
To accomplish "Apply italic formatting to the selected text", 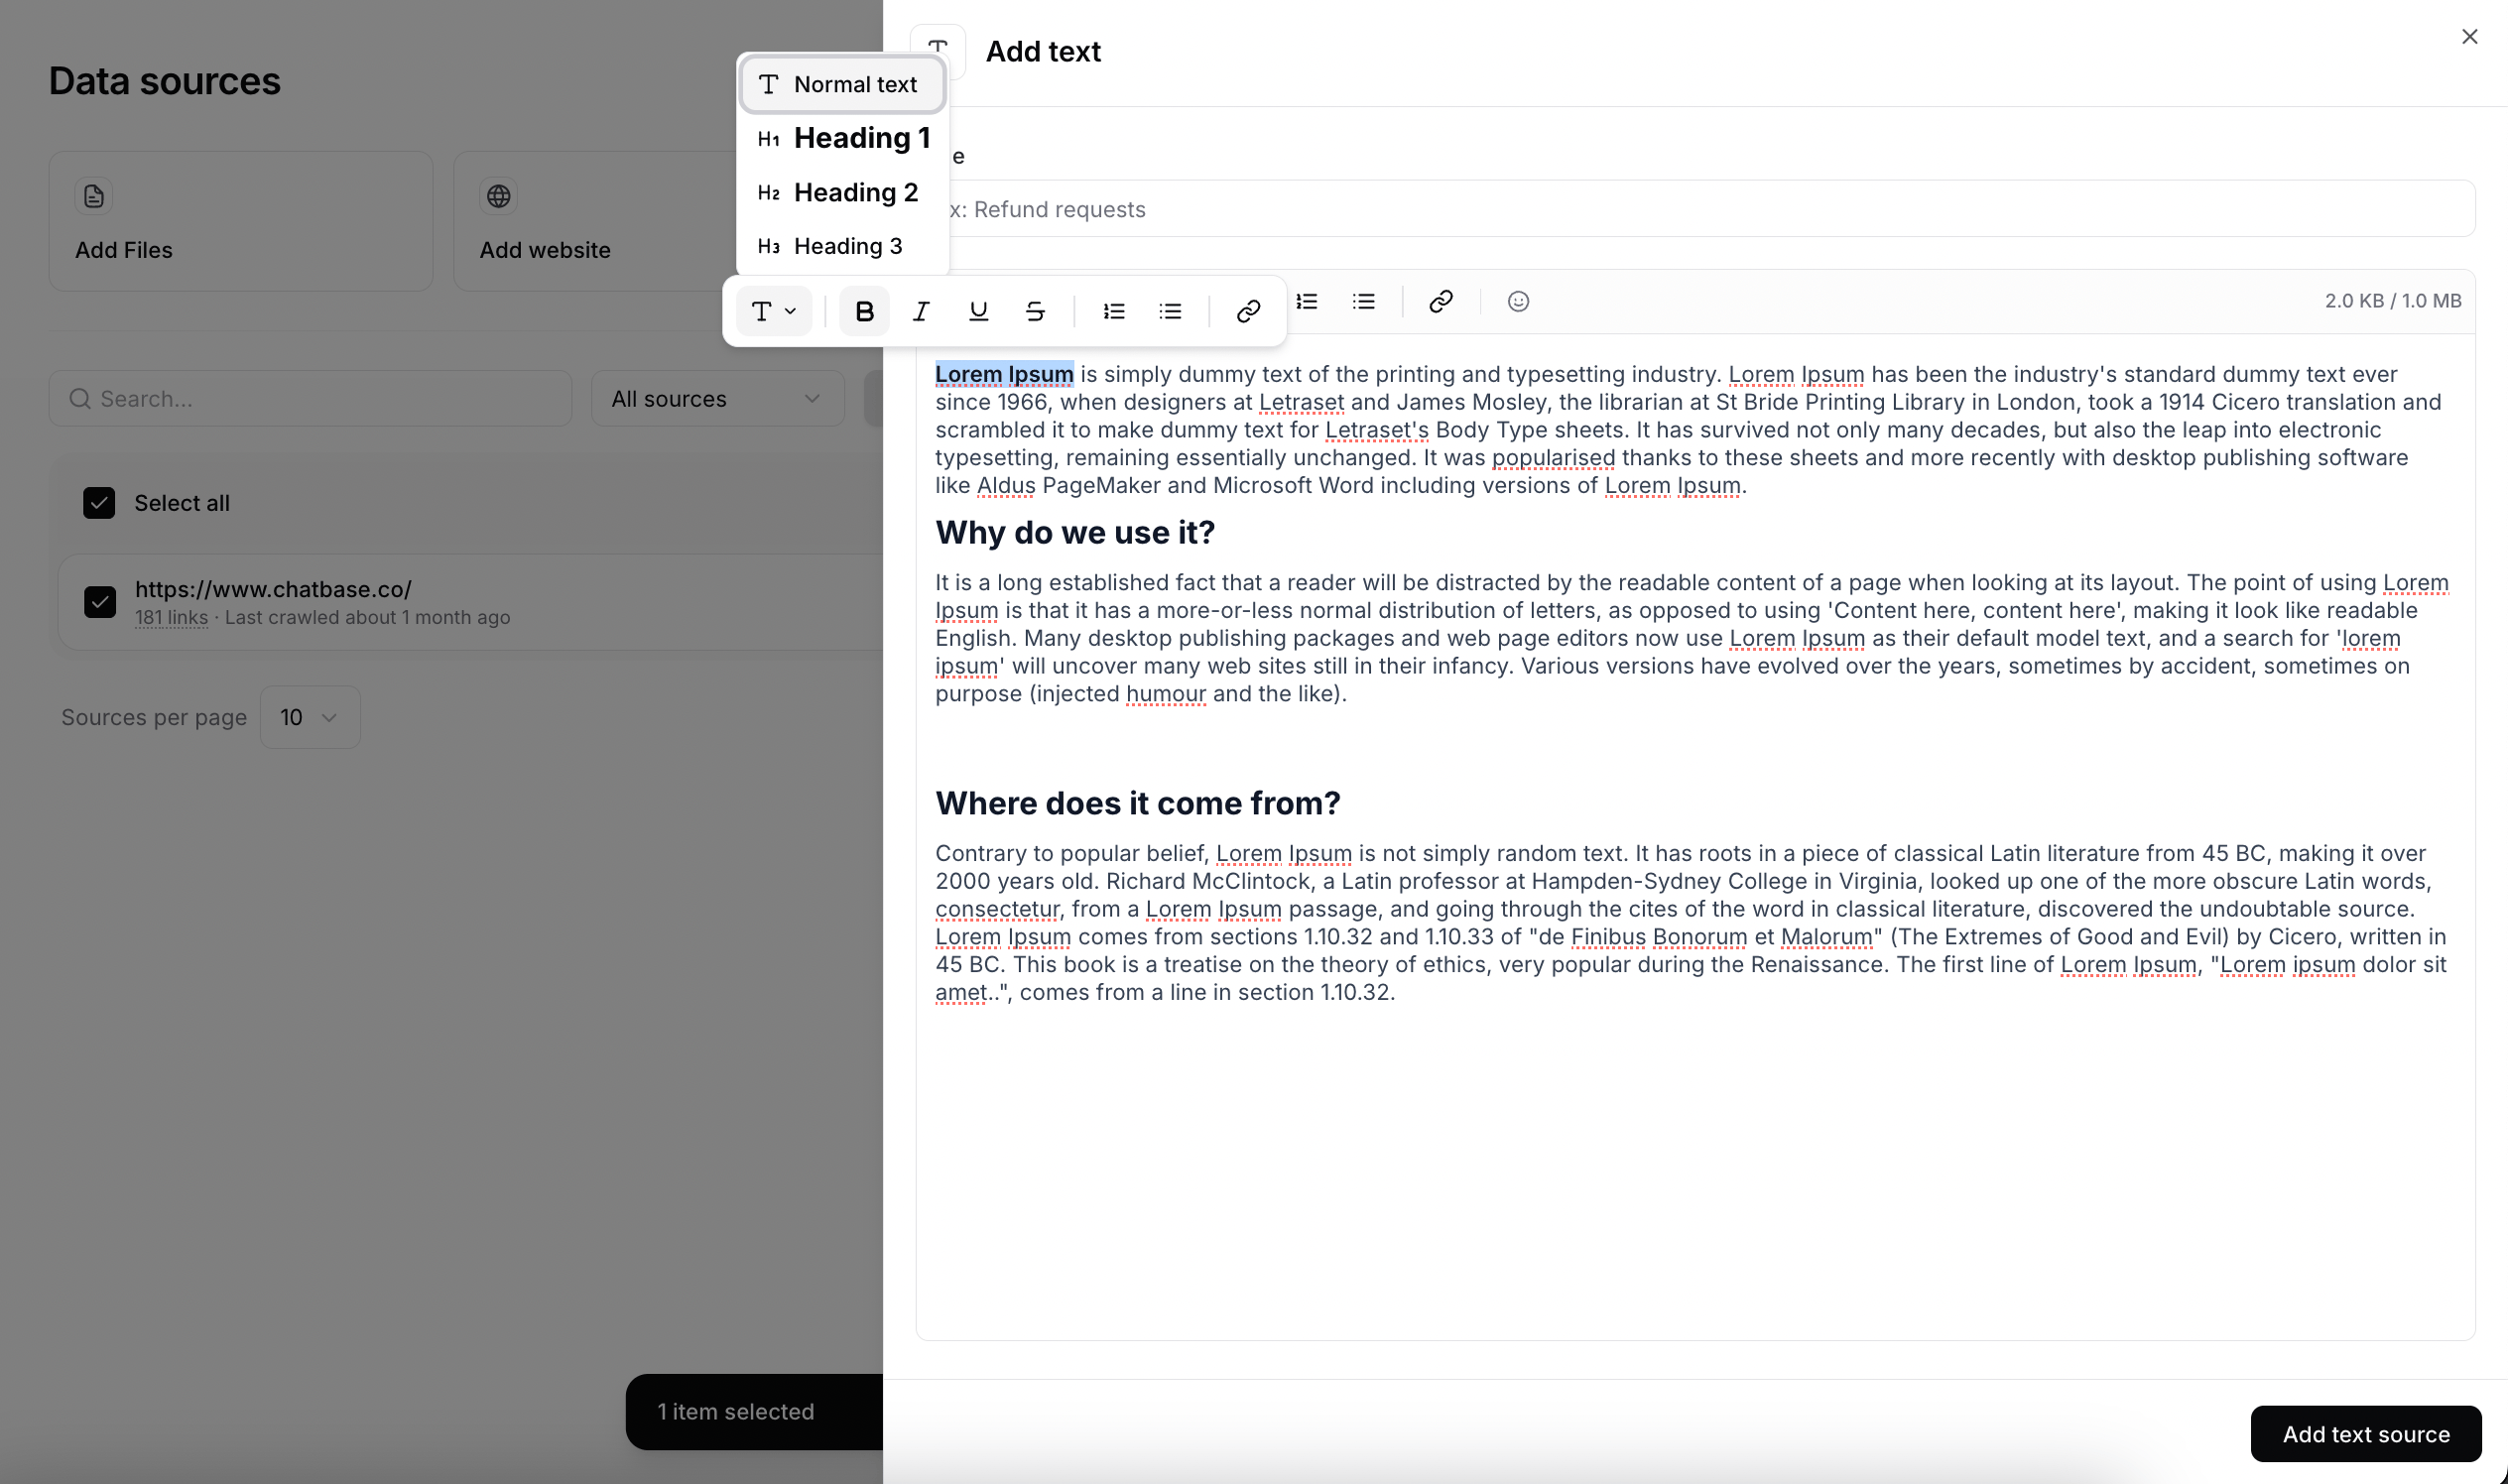I will (x=921, y=311).
